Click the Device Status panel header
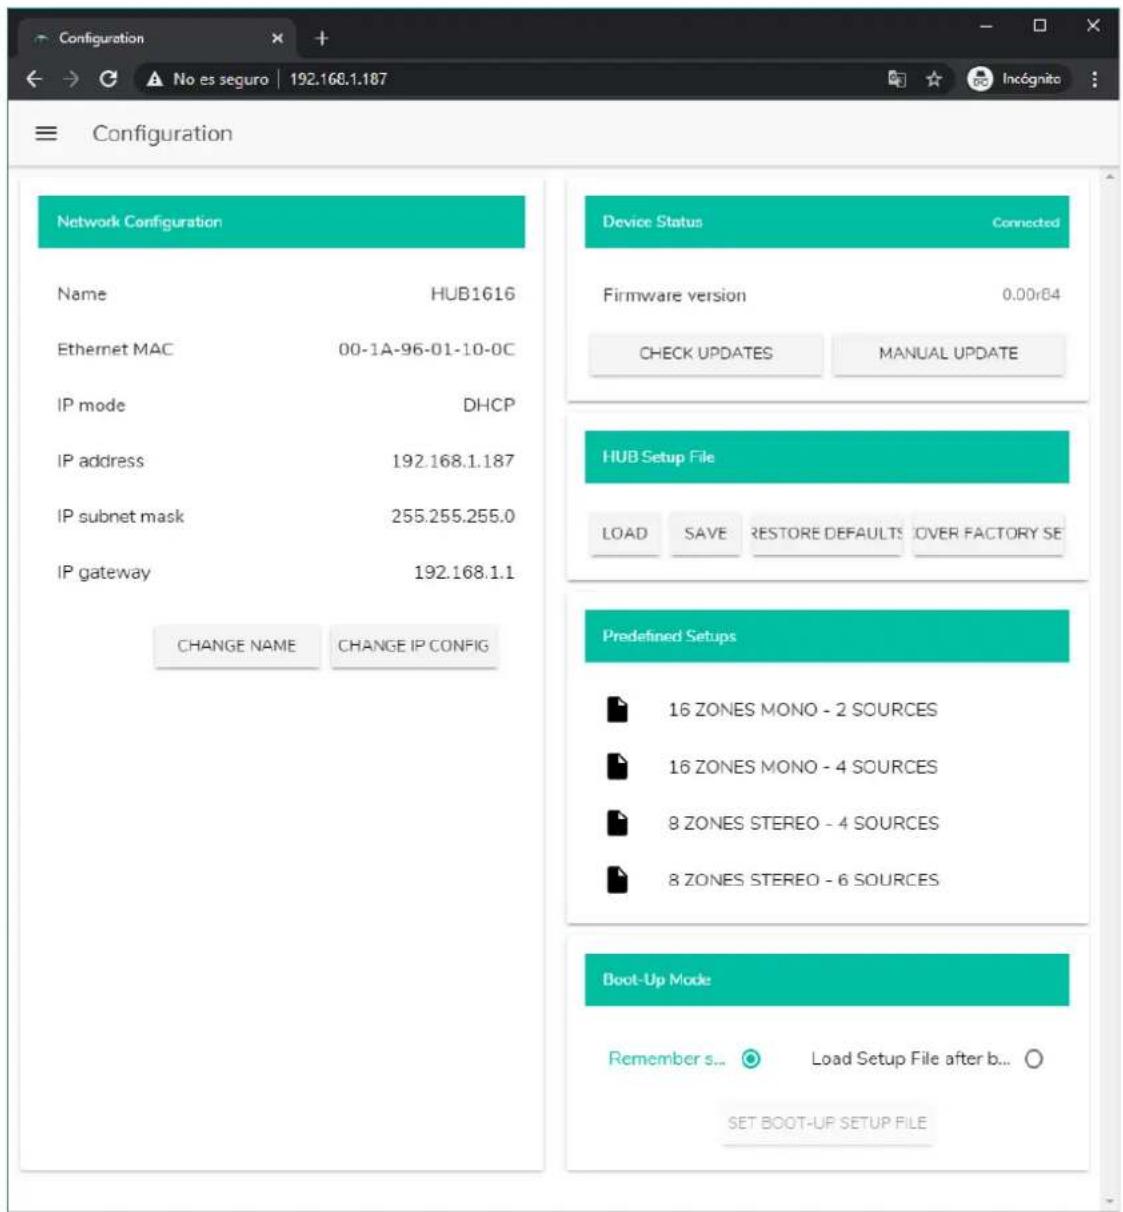 (x=827, y=222)
